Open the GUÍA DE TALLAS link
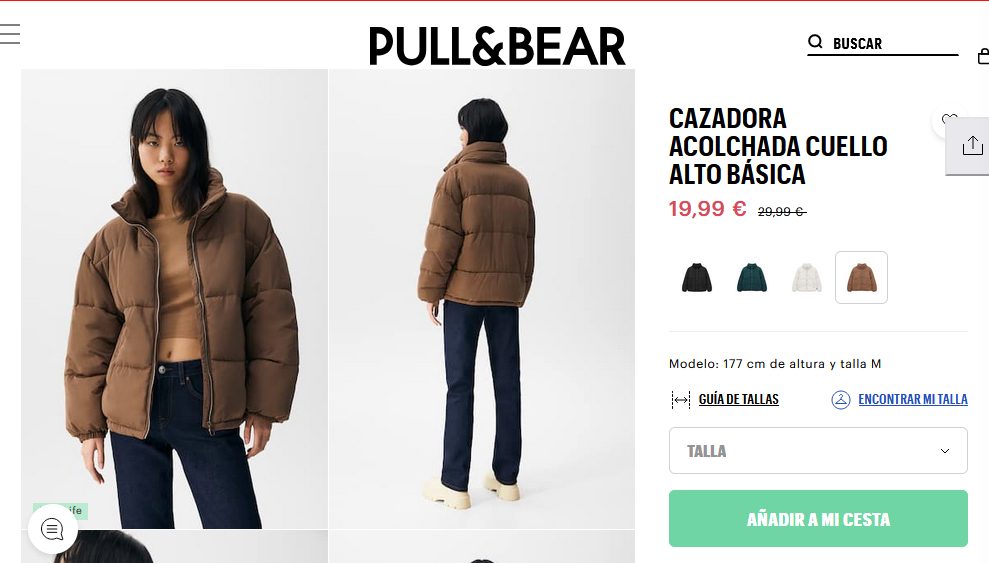The width and height of the screenshot is (989, 563). click(739, 400)
